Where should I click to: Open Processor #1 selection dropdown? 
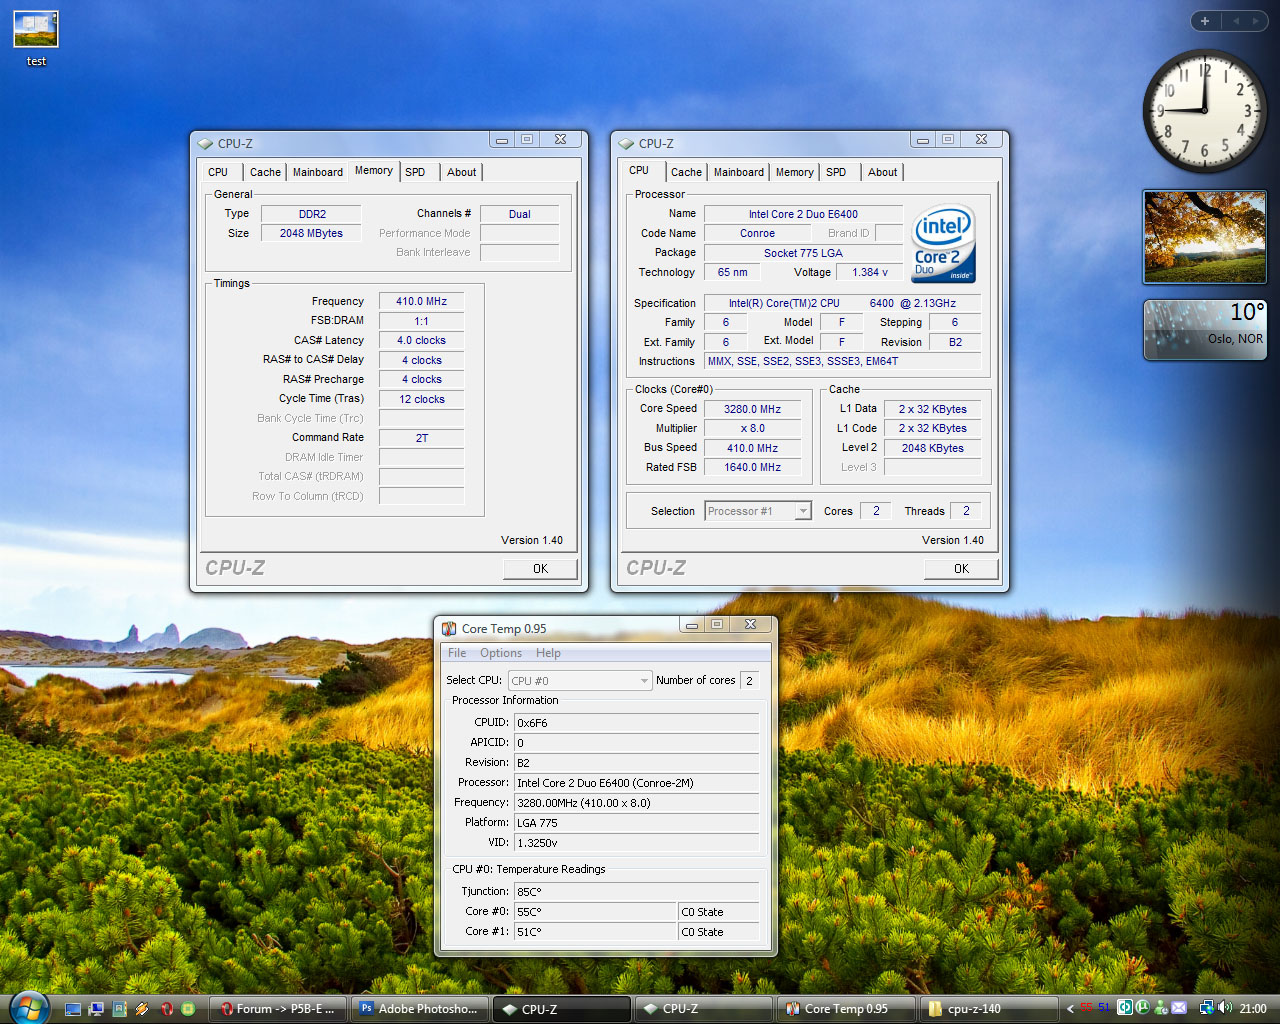coord(758,511)
